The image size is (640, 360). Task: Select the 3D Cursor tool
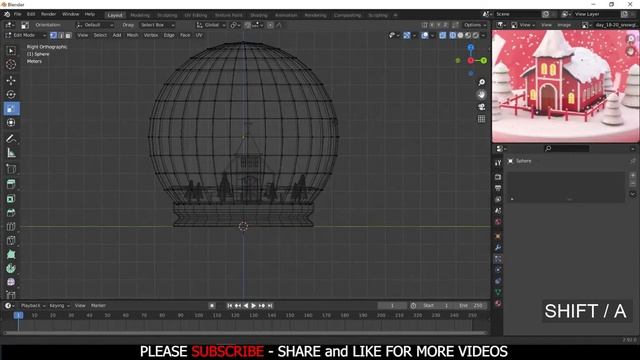point(11,64)
